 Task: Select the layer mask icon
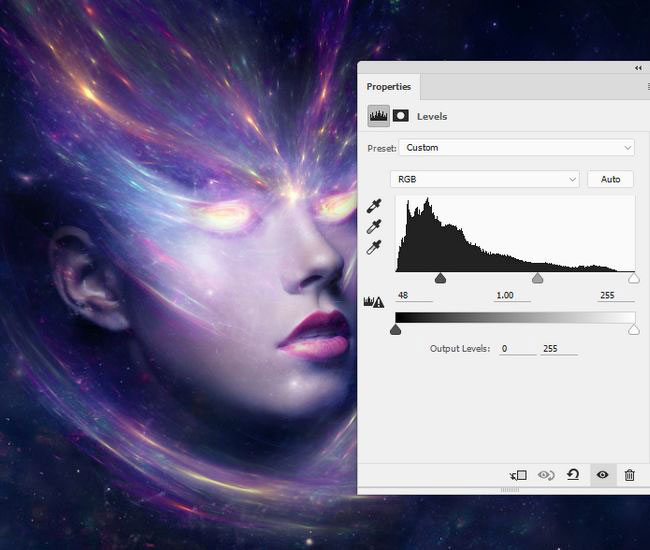pyautogui.click(x=400, y=116)
